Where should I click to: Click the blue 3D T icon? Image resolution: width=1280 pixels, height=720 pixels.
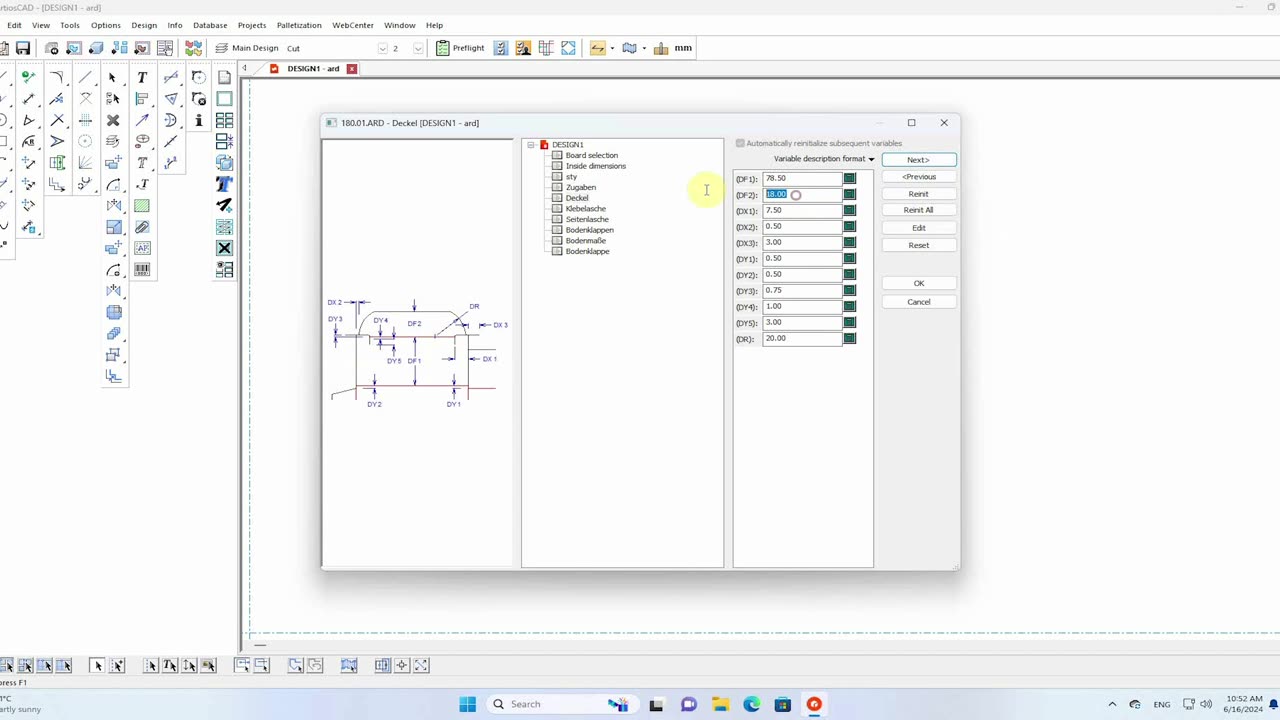[224, 184]
